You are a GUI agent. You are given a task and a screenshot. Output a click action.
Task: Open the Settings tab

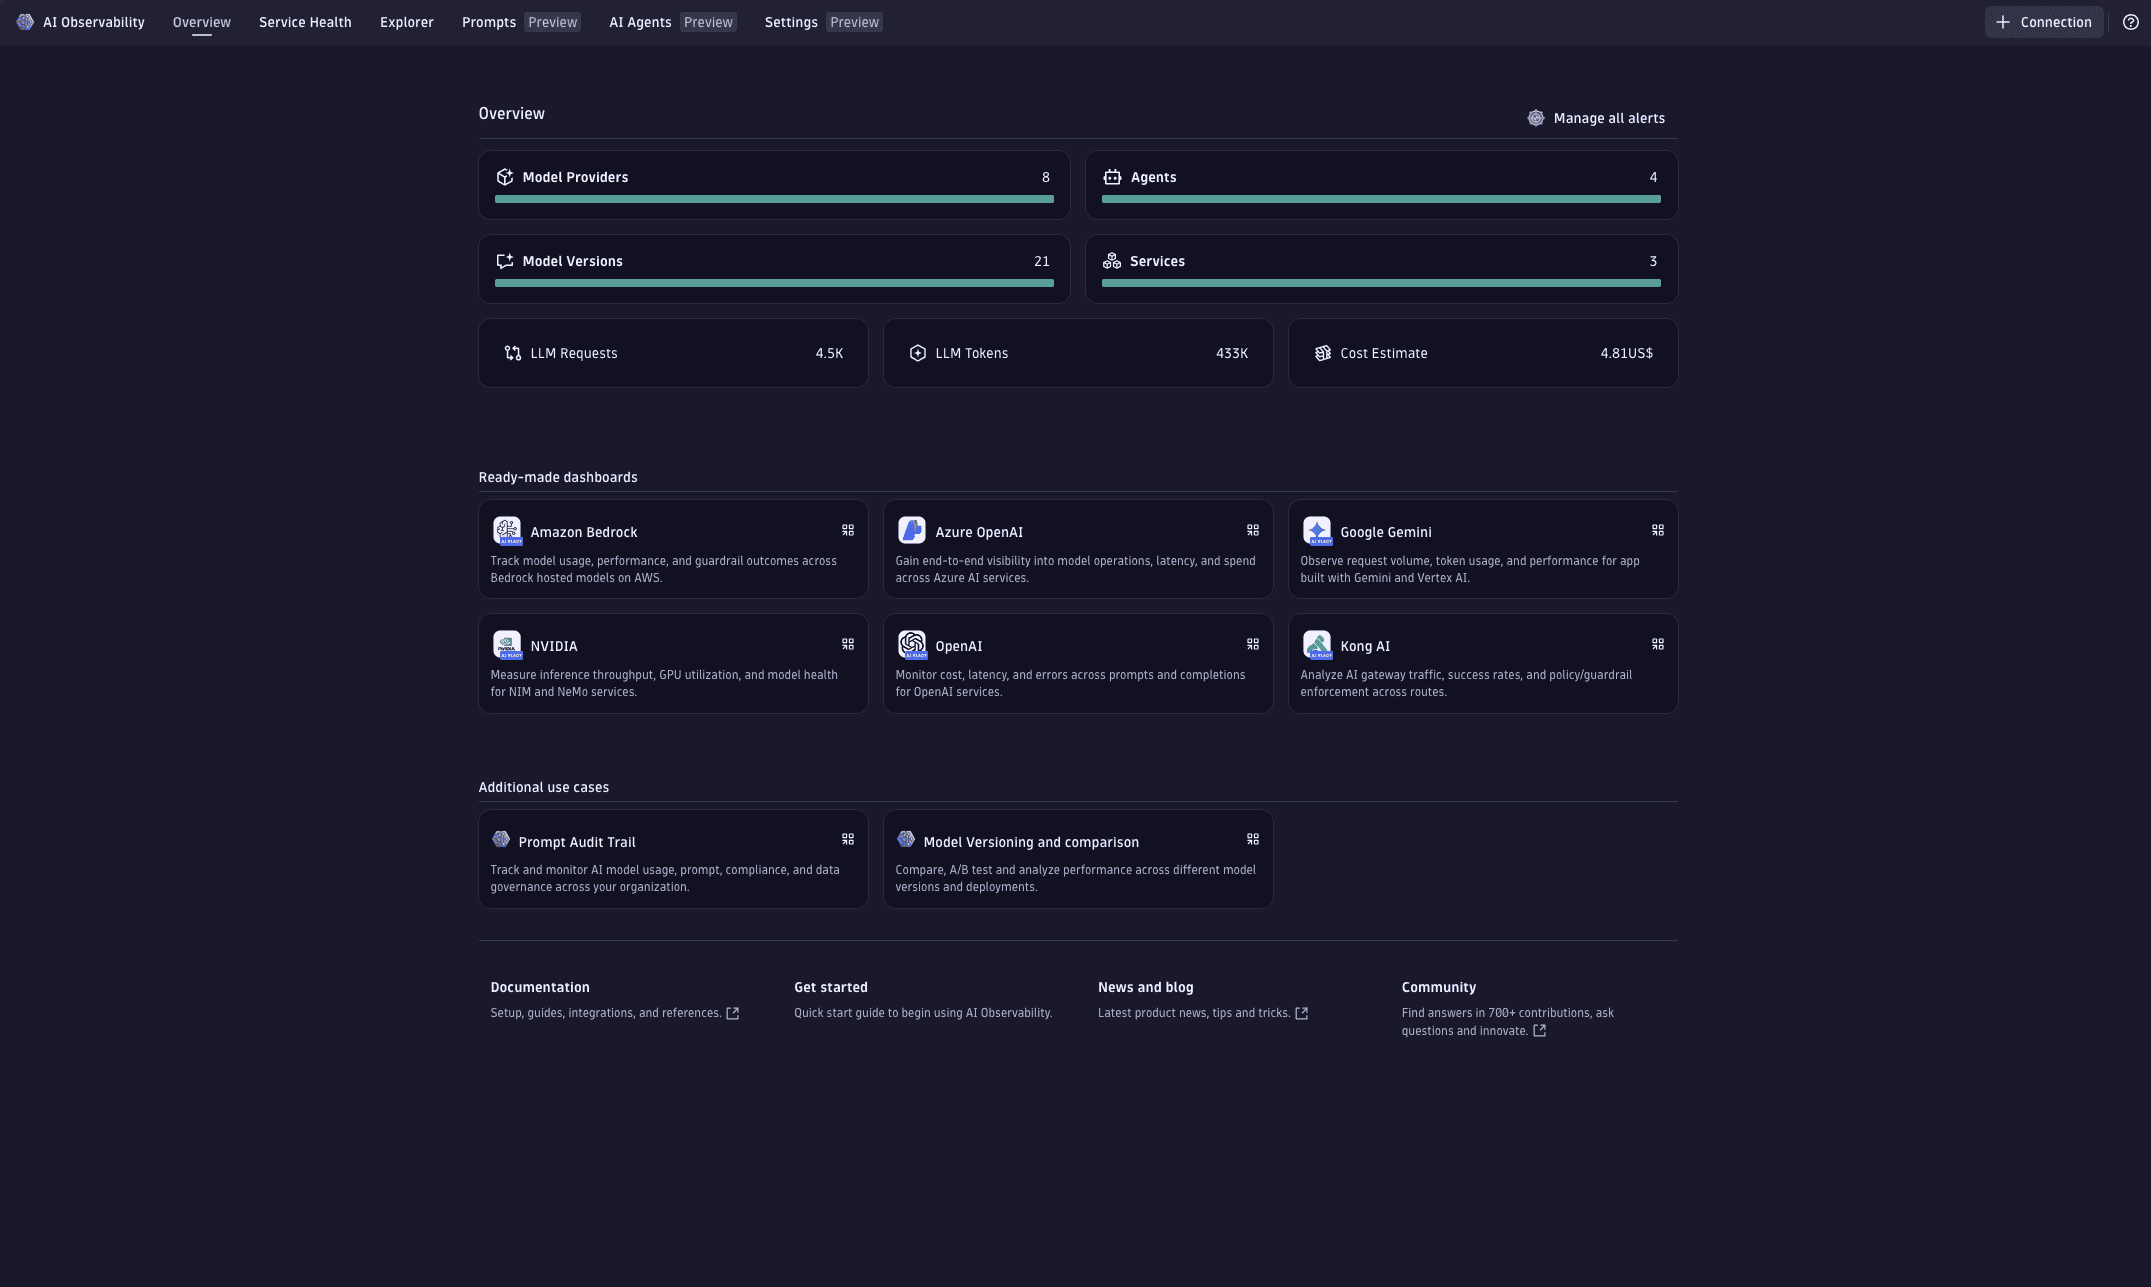point(823,22)
